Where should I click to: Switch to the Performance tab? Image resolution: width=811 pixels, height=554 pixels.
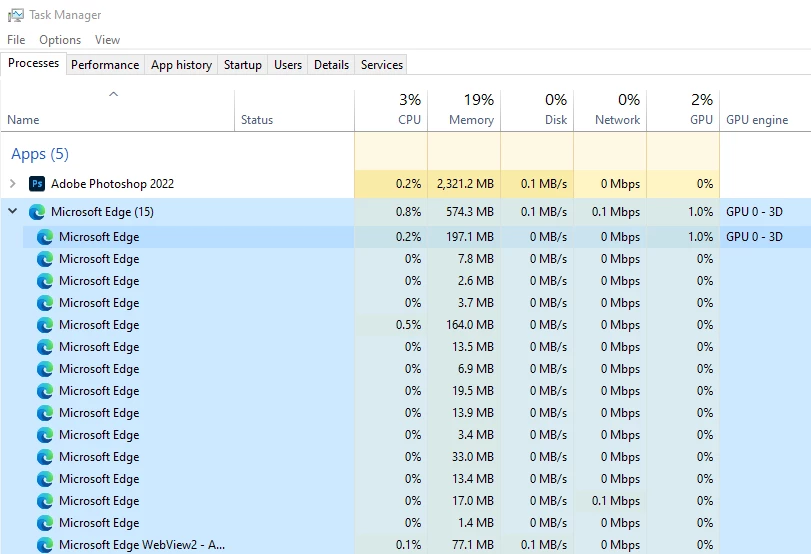(x=105, y=65)
